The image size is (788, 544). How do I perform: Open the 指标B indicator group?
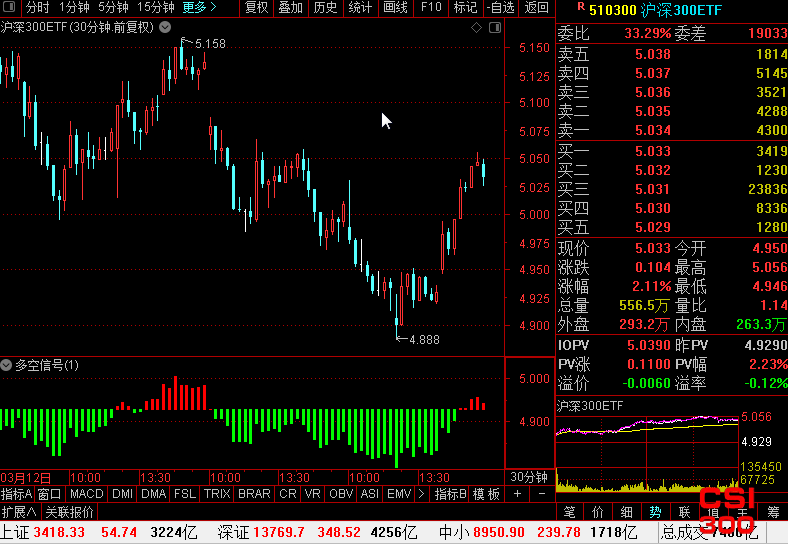451,494
